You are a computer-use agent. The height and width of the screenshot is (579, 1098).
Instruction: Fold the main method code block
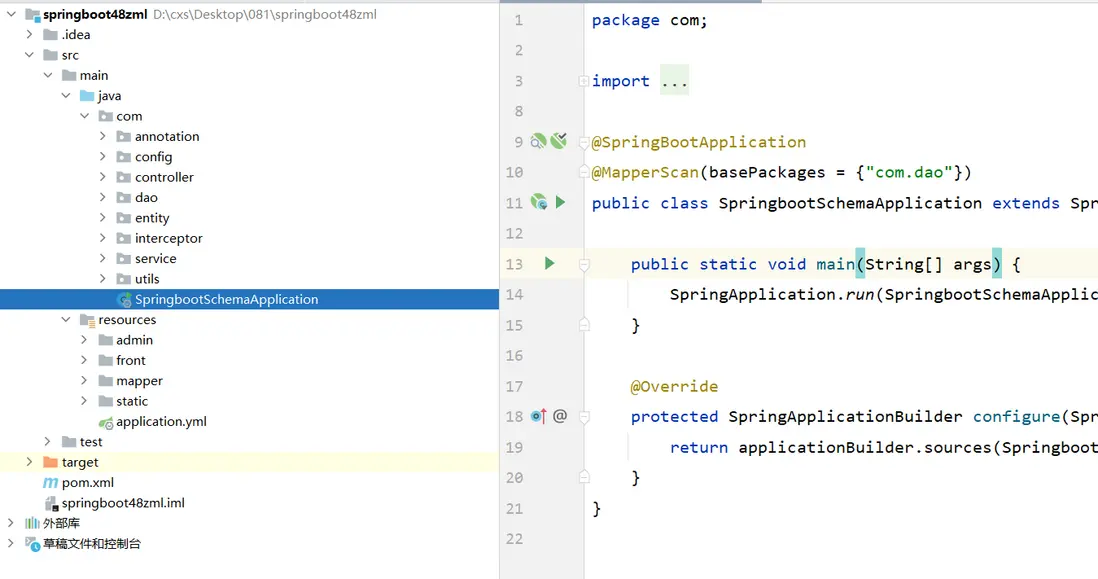pyautogui.click(x=584, y=265)
